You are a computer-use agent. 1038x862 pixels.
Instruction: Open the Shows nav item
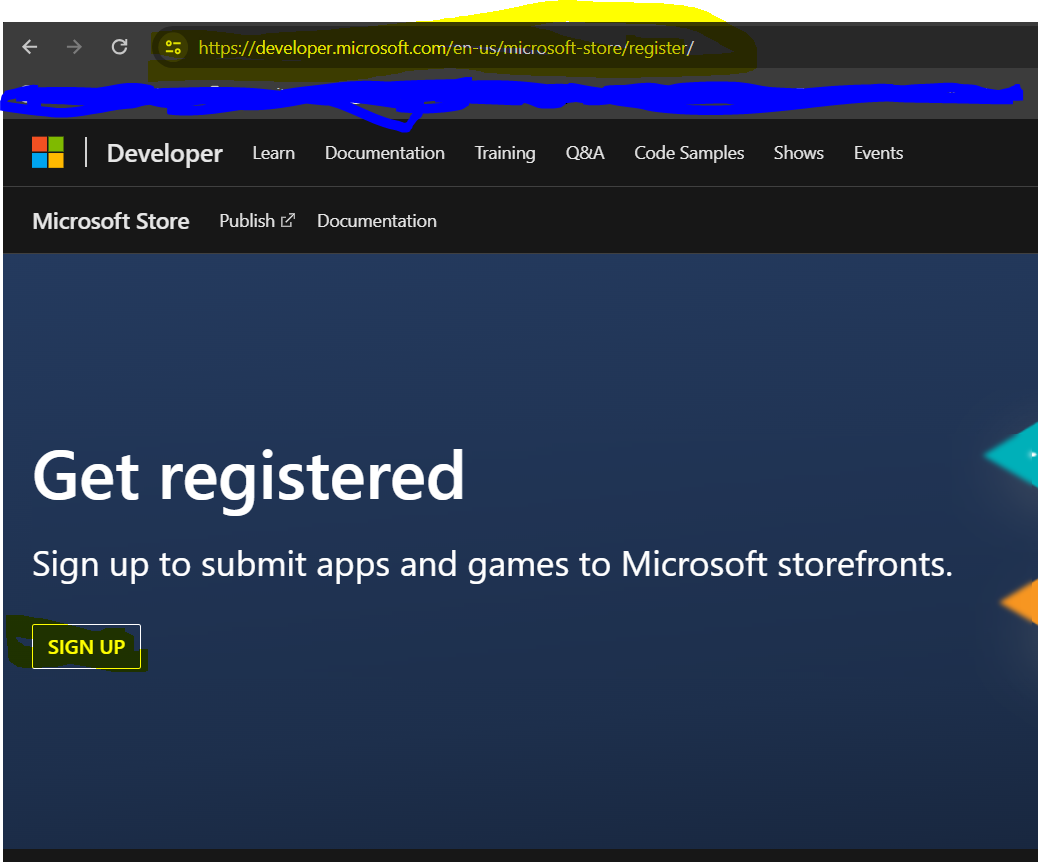(x=798, y=153)
